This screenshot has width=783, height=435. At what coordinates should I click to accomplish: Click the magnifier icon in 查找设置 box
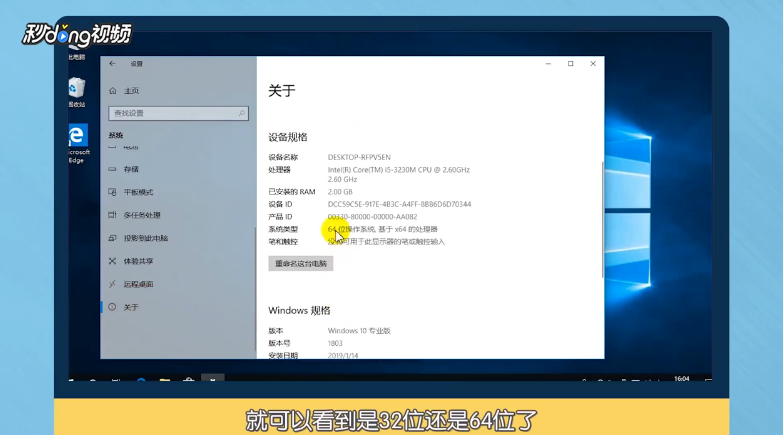[x=242, y=113]
